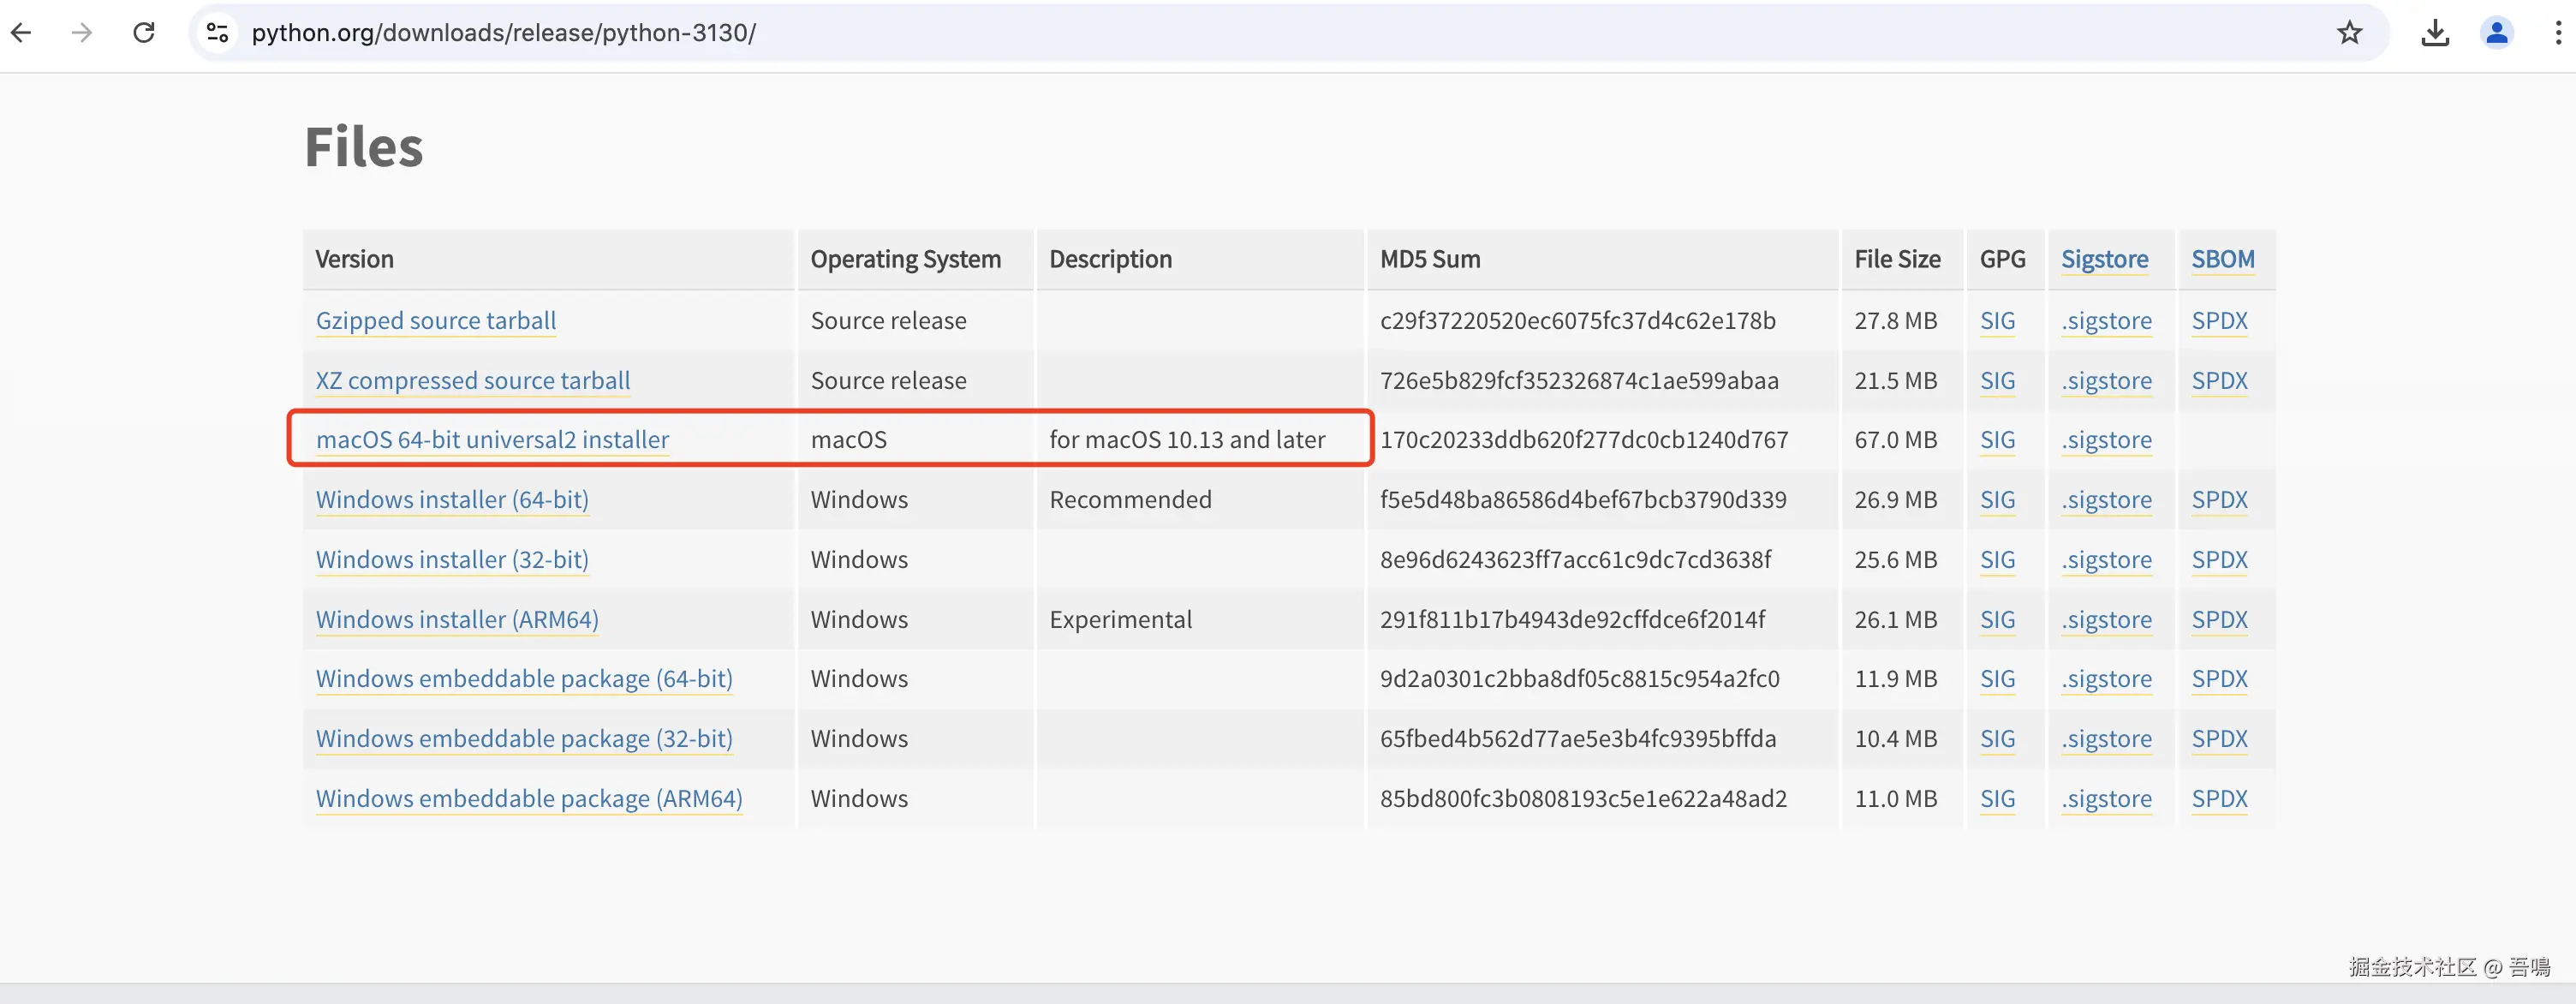Screen dimensions: 2576x1004
Task: Open the browser downloads icon
Action: click(2435, 33)
